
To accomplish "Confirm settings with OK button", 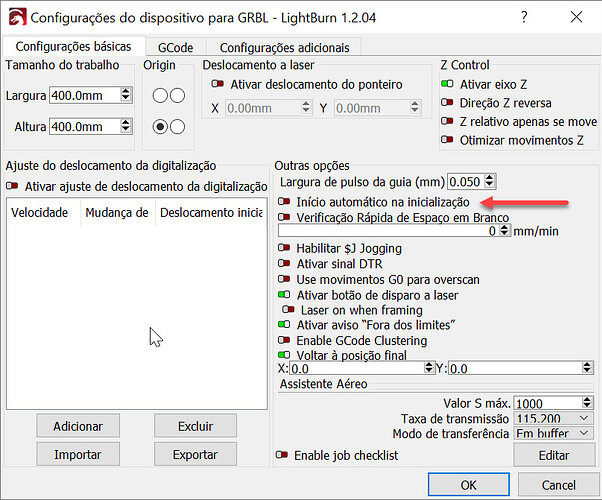I will click(x=469, y=485).
